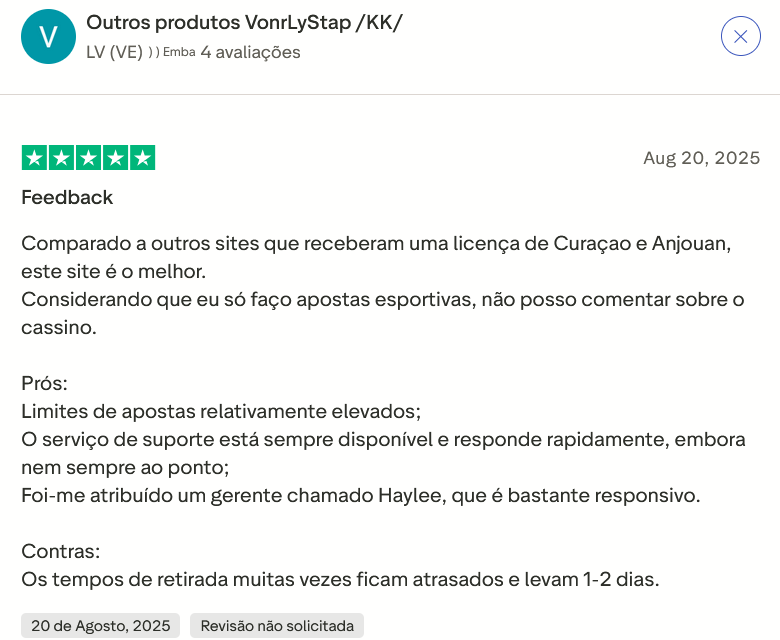
Task: Open the reviewer's 4 avaliações link
Action: (250, 52)
